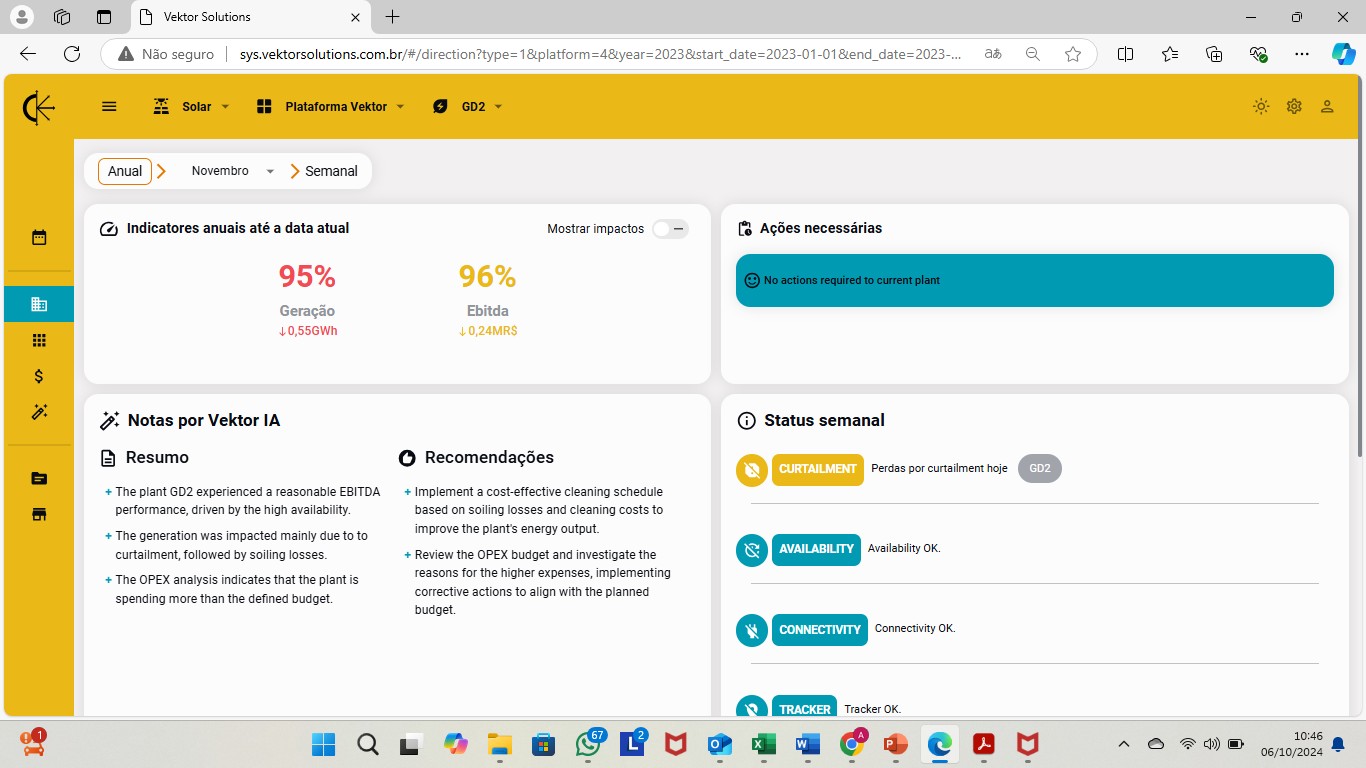Switch to the Vektor Solutions browser tab
The height and width of the screenshot is (768, 1366).
pos(250,17)
